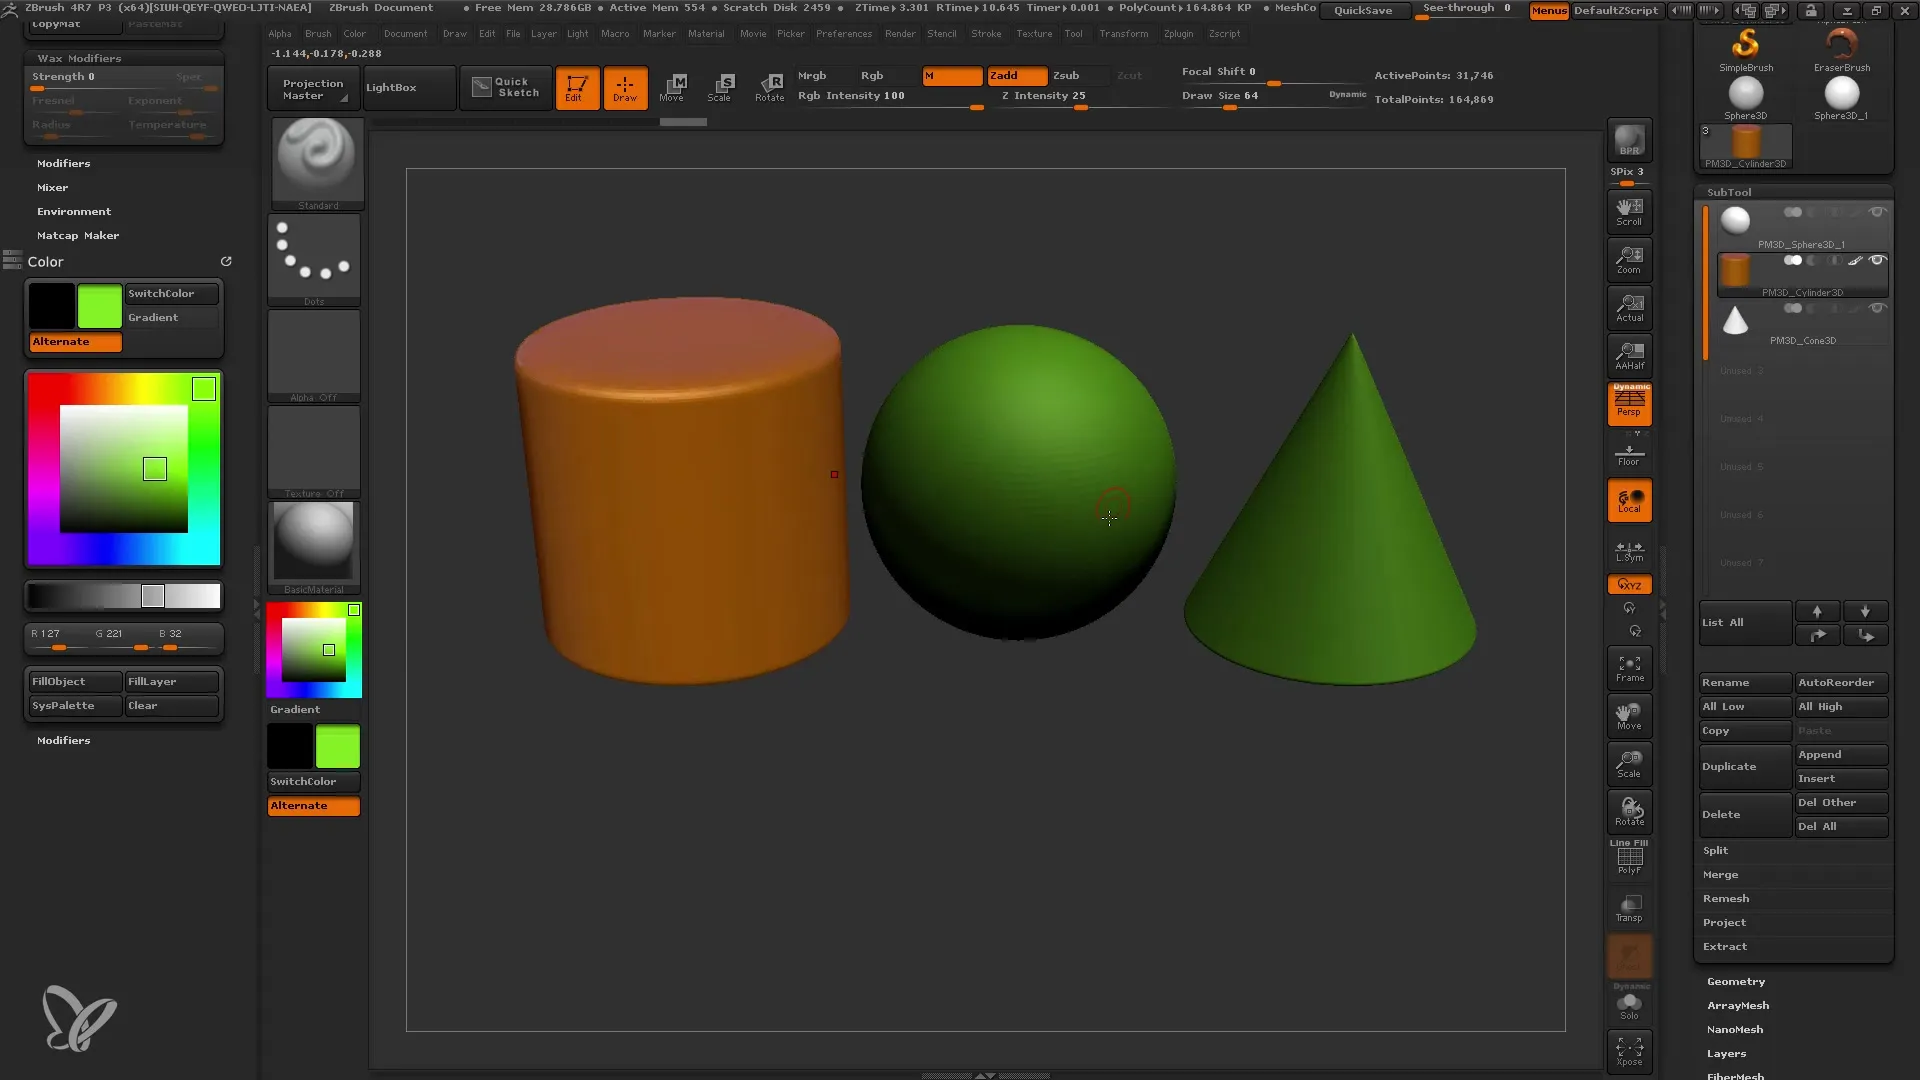Viewport: 1920px width, 1080px height.
Task: Toggle visibility of PM3D_Cone3D subtool
Action: point(1879,309)
